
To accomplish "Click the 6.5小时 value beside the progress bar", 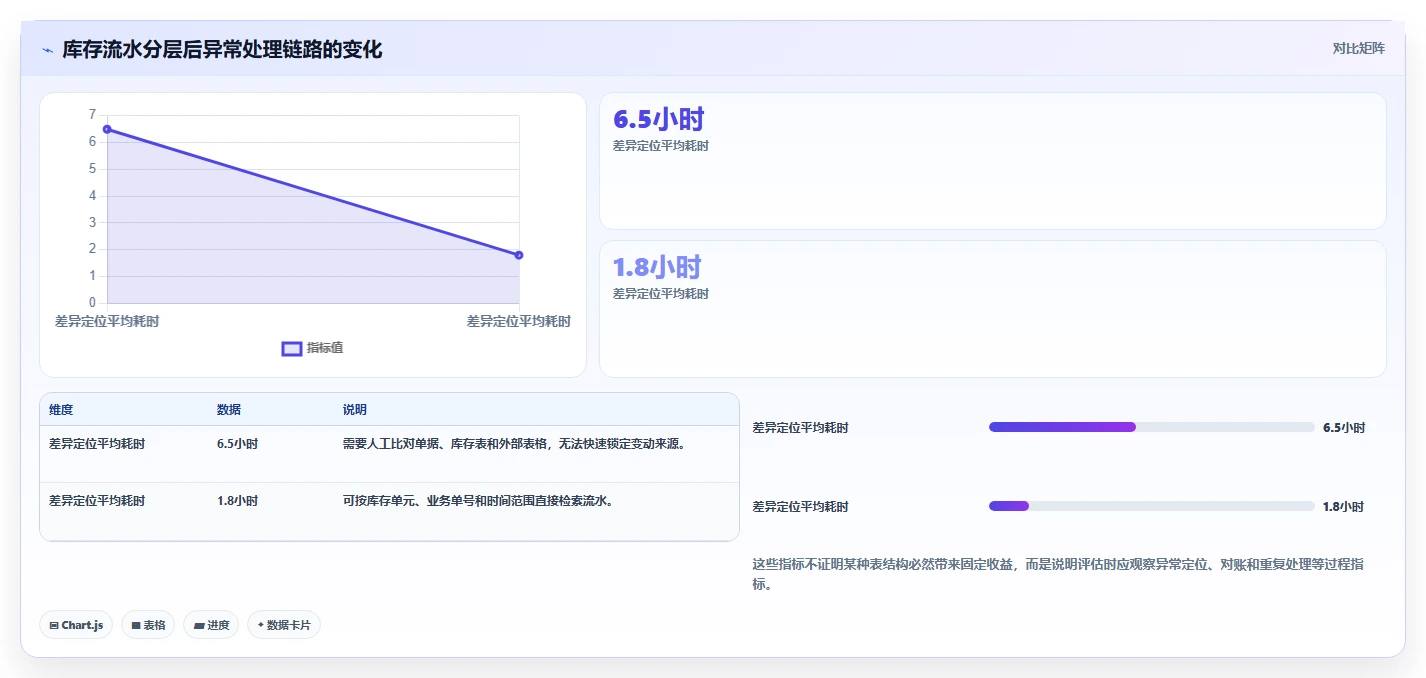I will (1344, 427).
